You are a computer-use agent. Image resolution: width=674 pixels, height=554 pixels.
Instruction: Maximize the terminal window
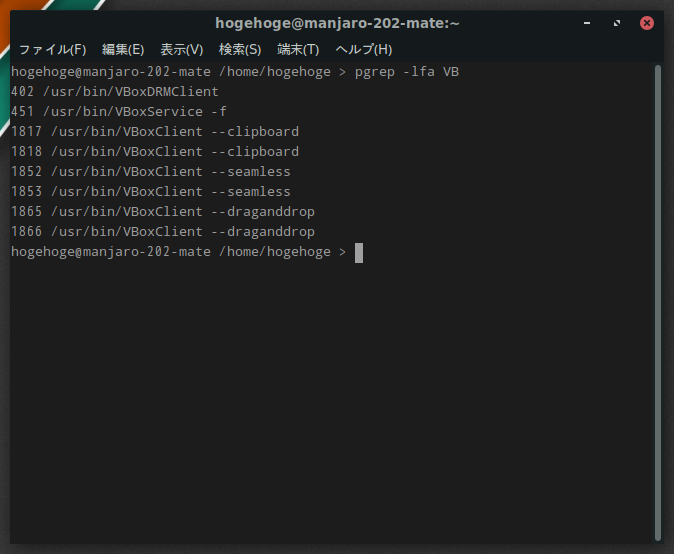tap(617, 23)
